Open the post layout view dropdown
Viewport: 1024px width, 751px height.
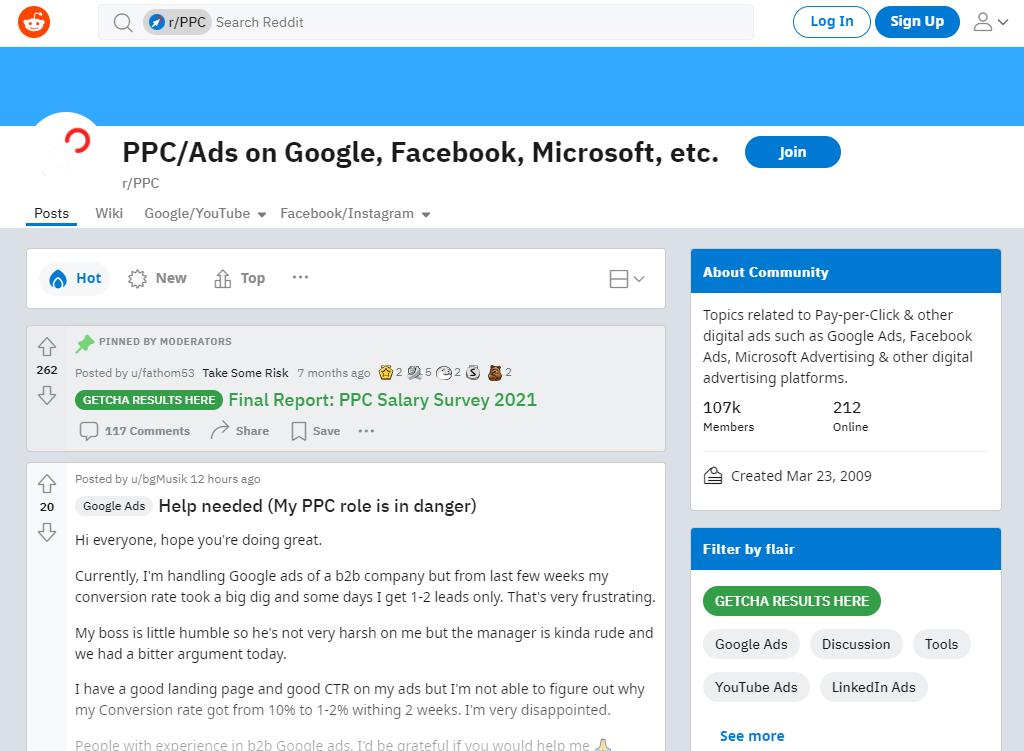coord(625,279)
